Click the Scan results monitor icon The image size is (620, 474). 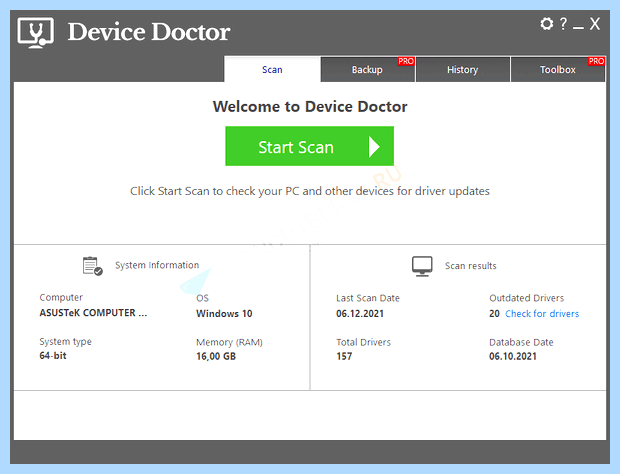(x=422, y=266)
